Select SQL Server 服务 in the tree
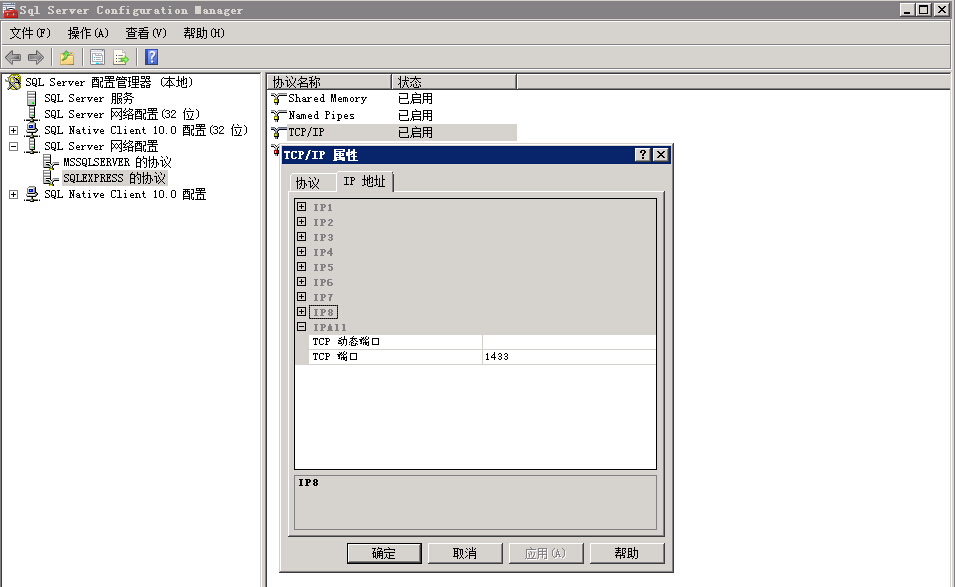This screenshot has width=955, height=587. [89, 98]
